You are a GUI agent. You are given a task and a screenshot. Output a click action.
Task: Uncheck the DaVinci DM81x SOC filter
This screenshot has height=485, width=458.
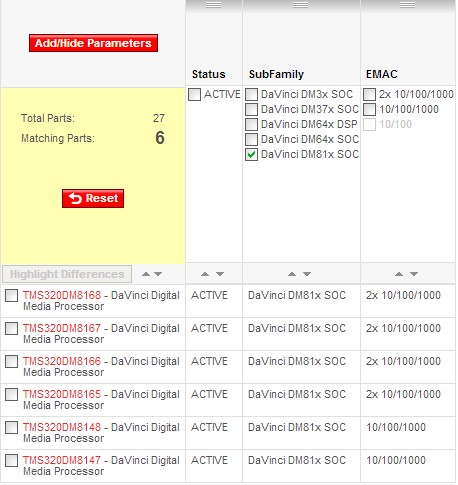251,154
